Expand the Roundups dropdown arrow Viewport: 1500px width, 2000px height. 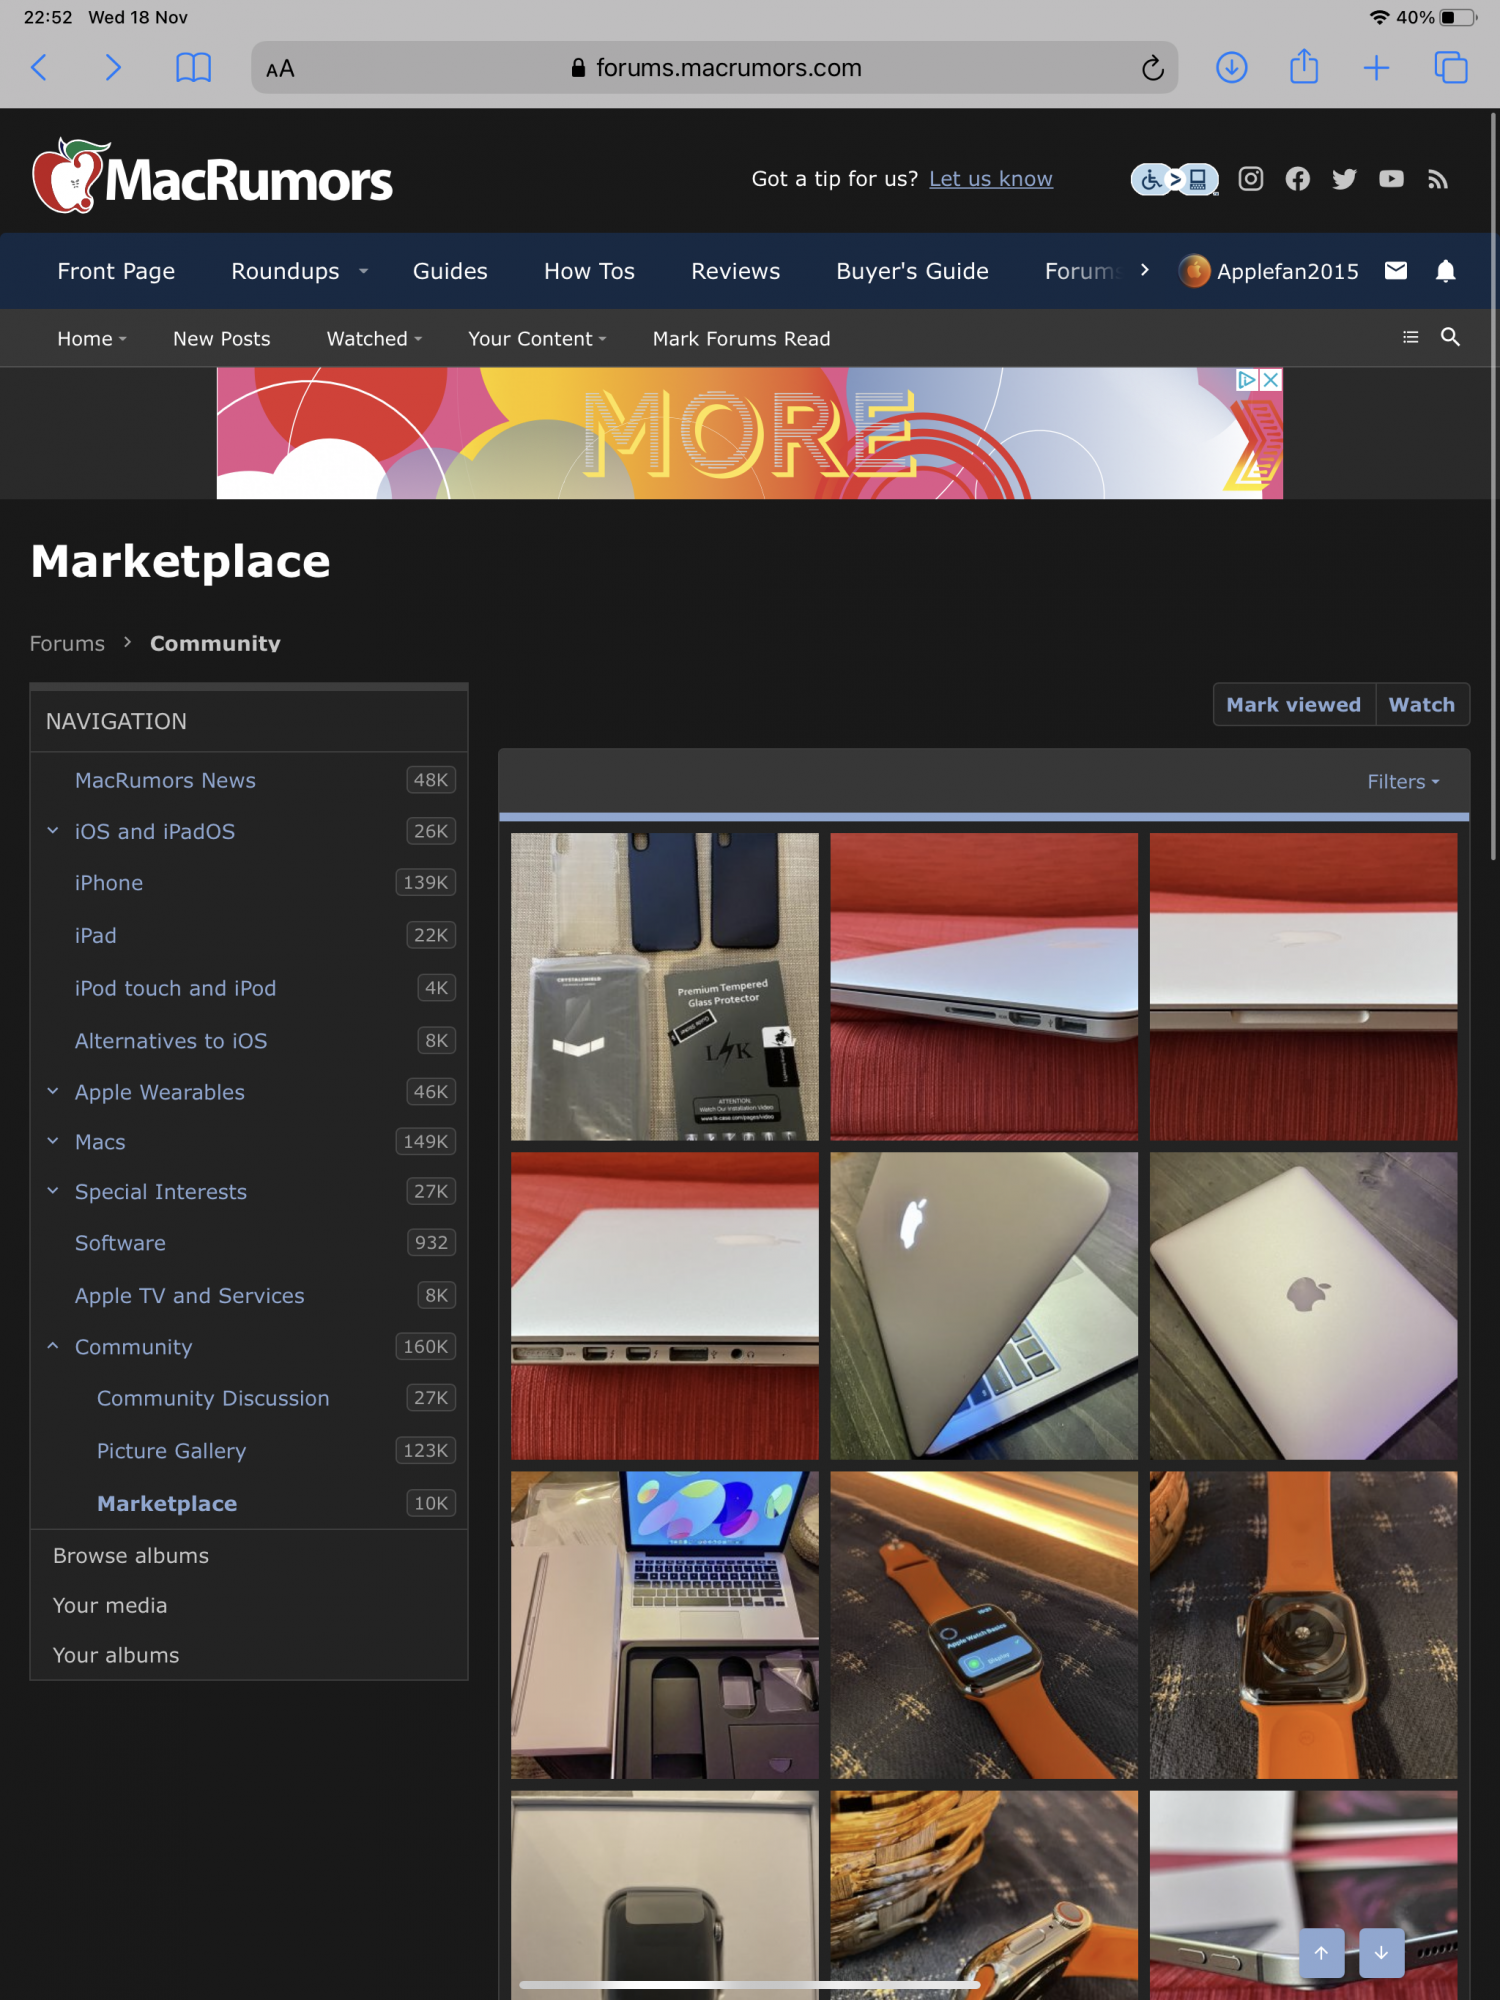[364, 271]
